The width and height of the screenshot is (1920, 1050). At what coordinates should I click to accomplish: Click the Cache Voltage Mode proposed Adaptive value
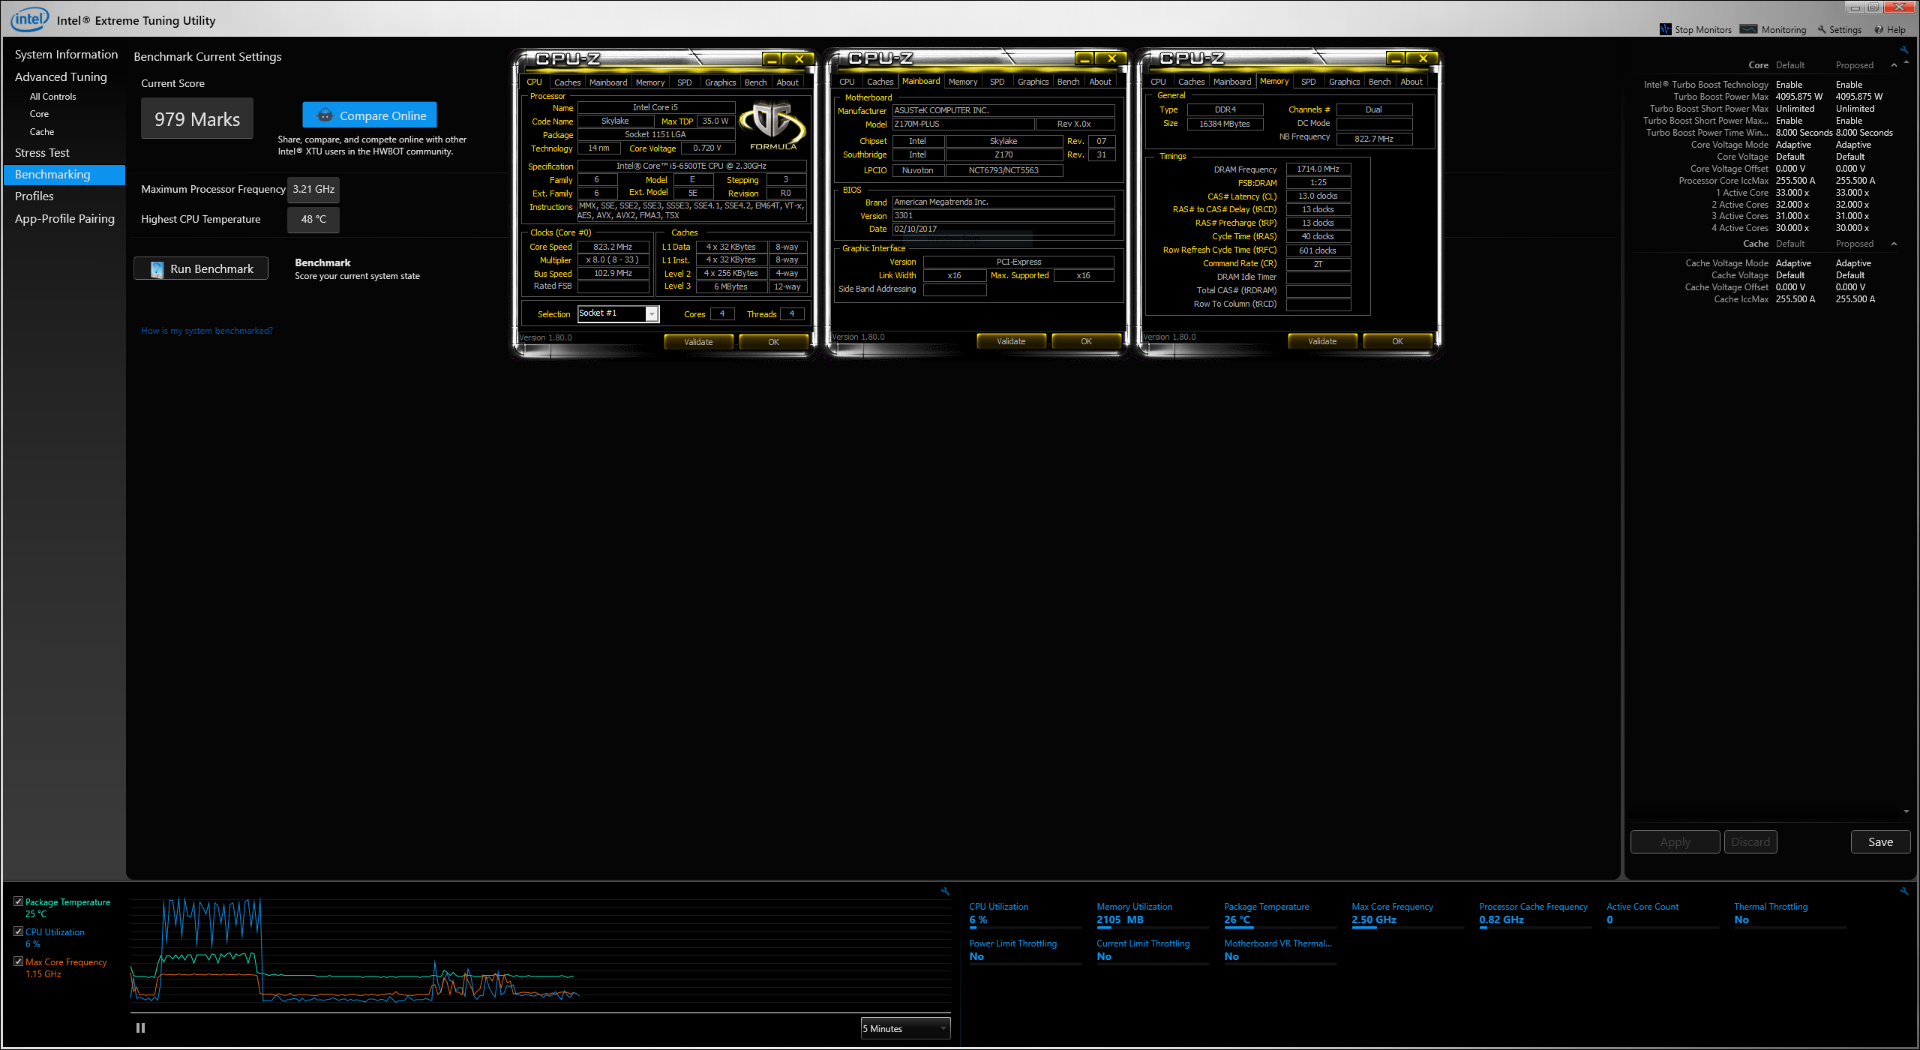(1853, 264)
